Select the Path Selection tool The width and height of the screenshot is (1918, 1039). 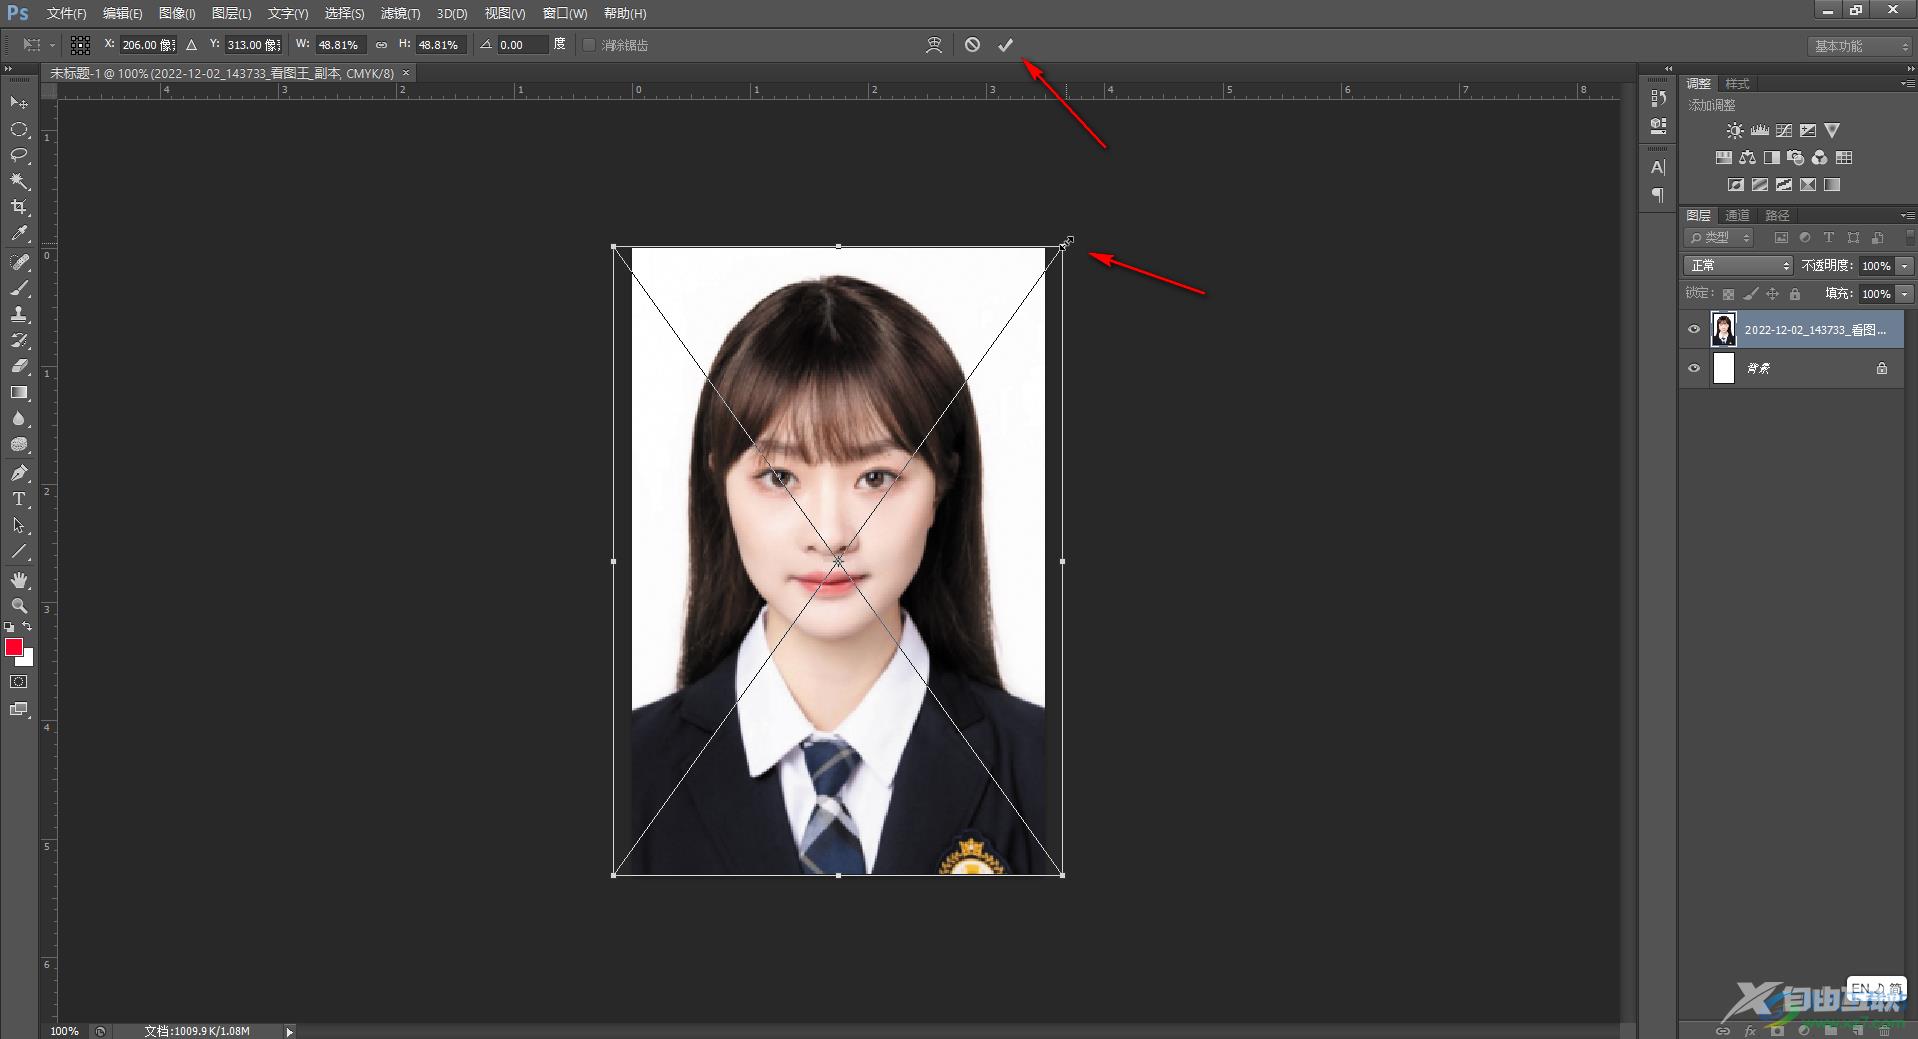point(19,525)
